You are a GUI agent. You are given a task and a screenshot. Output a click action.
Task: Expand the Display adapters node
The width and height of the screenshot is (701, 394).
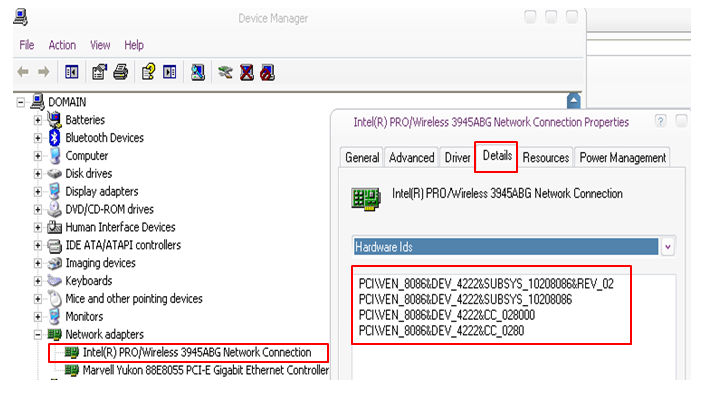(38, 191)
